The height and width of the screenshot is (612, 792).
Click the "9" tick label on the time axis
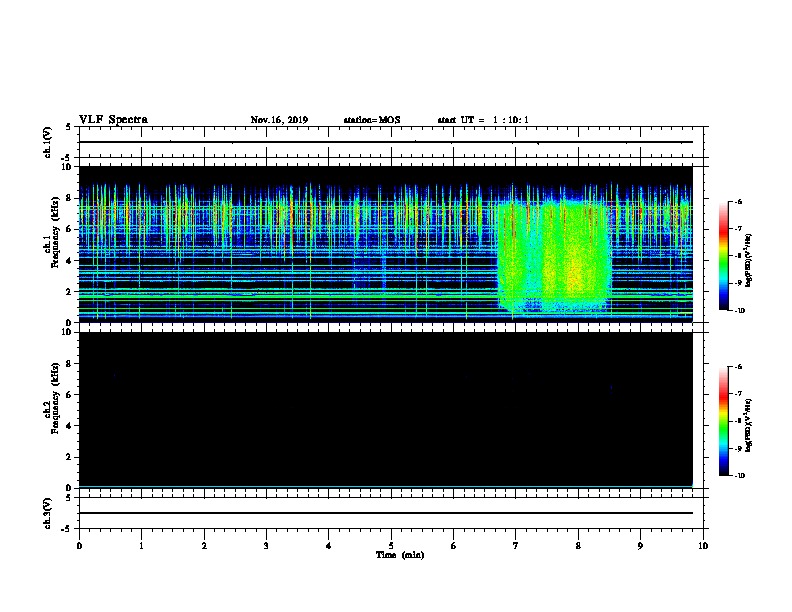tap(640, 546)
